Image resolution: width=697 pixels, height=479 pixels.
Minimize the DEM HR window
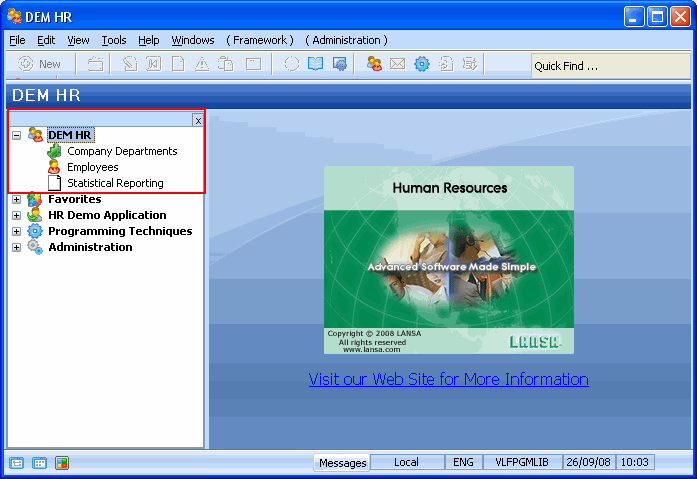[634, 17]
